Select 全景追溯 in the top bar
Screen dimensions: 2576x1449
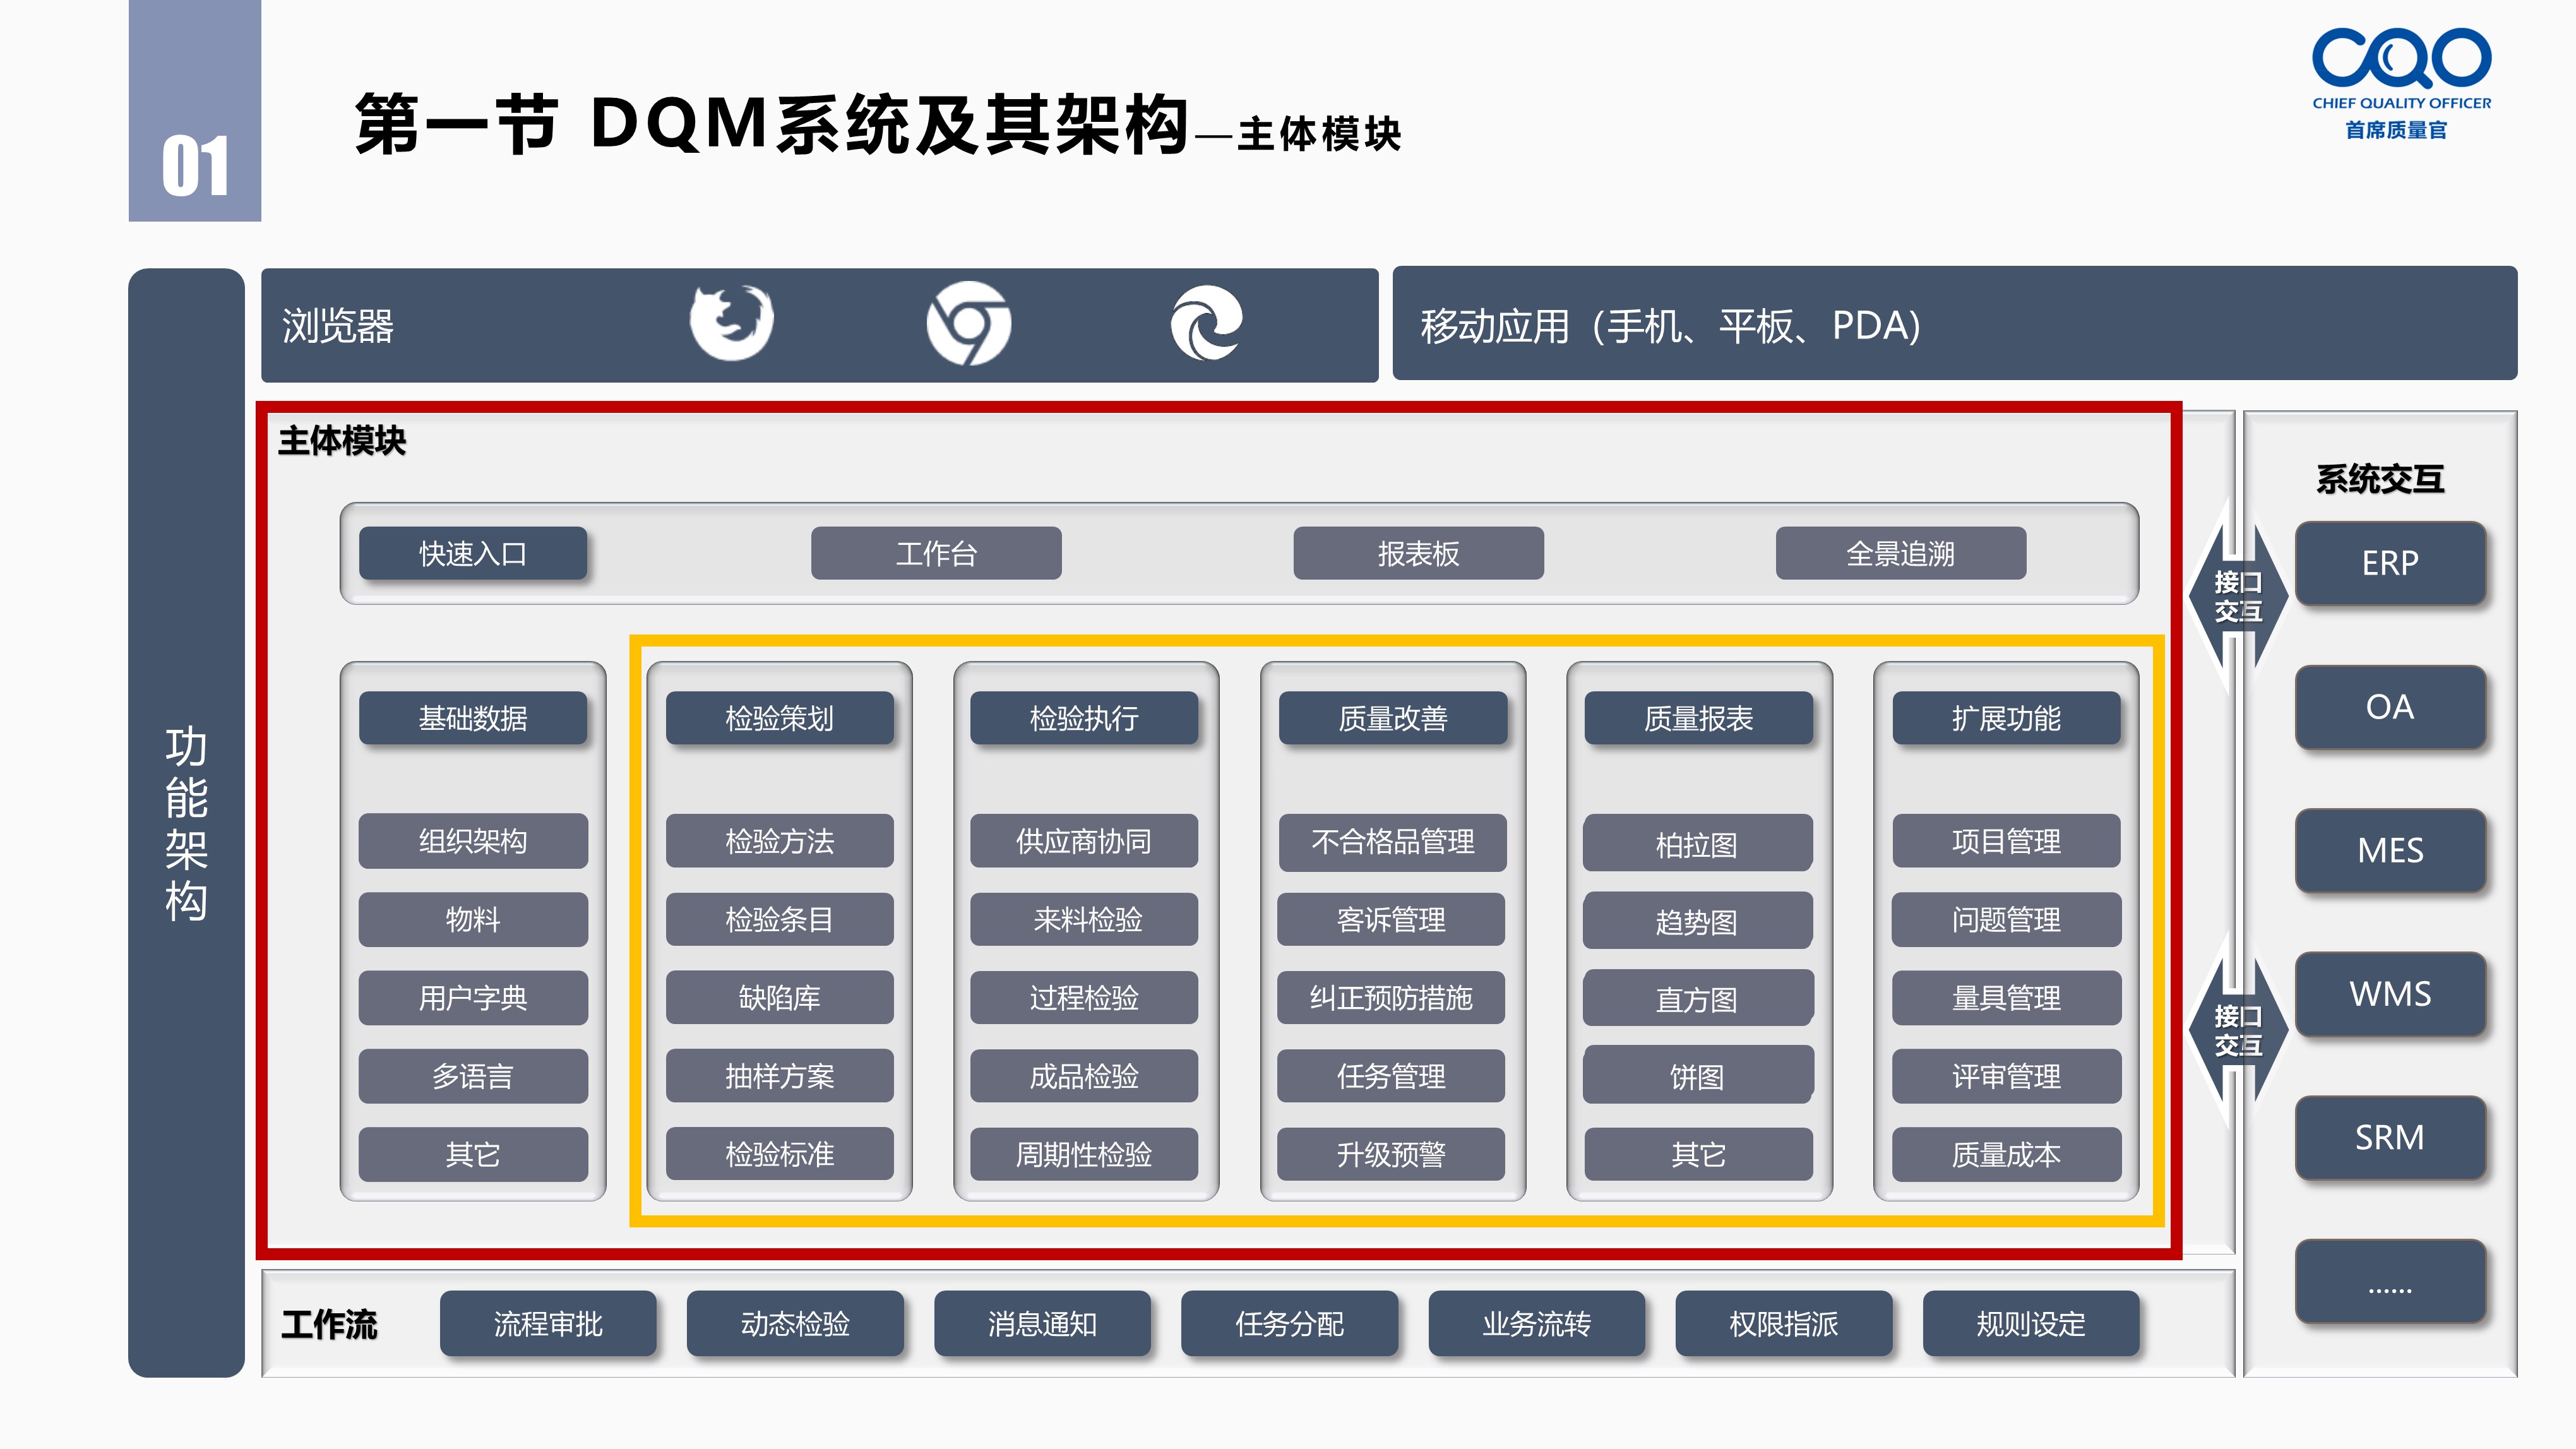pyautogui.click(x=1900, y=553)
